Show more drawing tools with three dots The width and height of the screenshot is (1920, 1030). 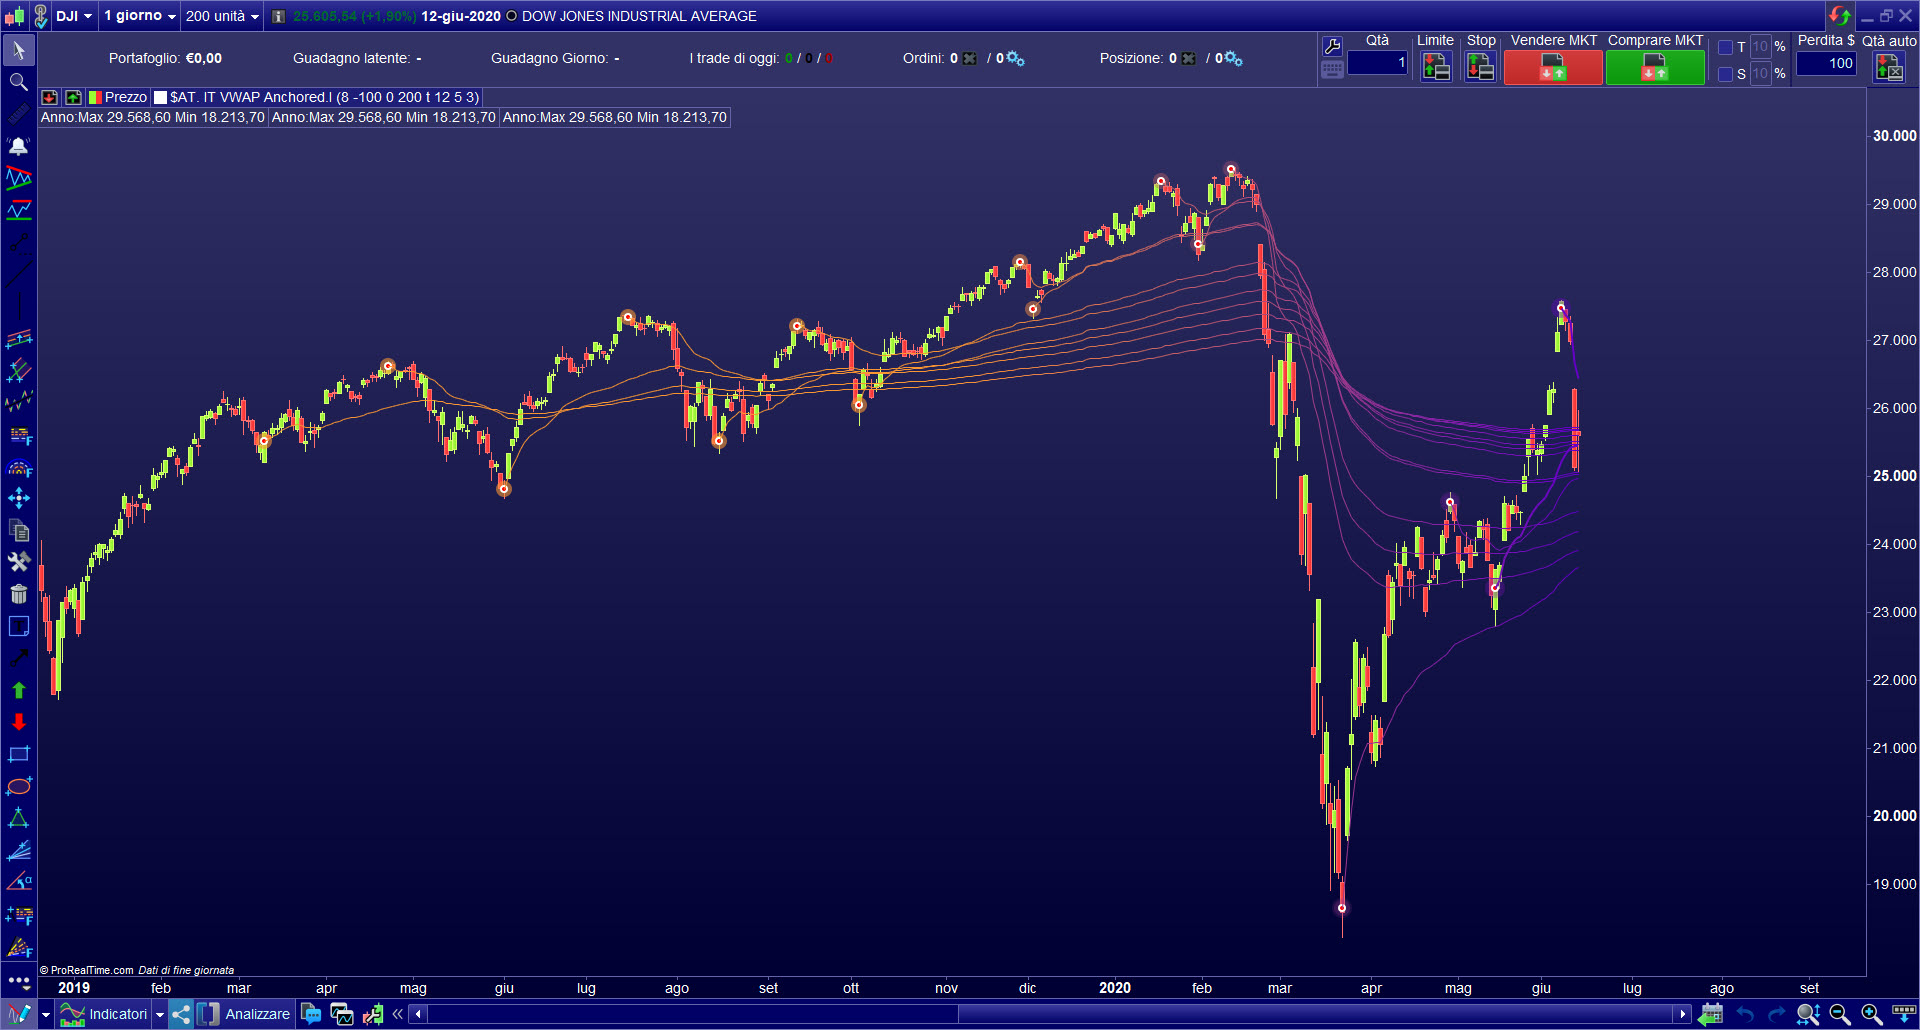click(x=19, y=982)
